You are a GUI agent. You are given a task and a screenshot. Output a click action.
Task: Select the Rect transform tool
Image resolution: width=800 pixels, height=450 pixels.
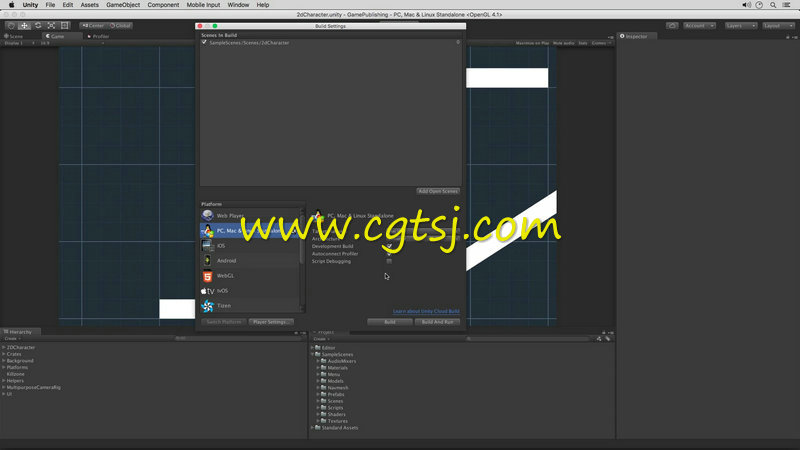click(x=64, y=26)
